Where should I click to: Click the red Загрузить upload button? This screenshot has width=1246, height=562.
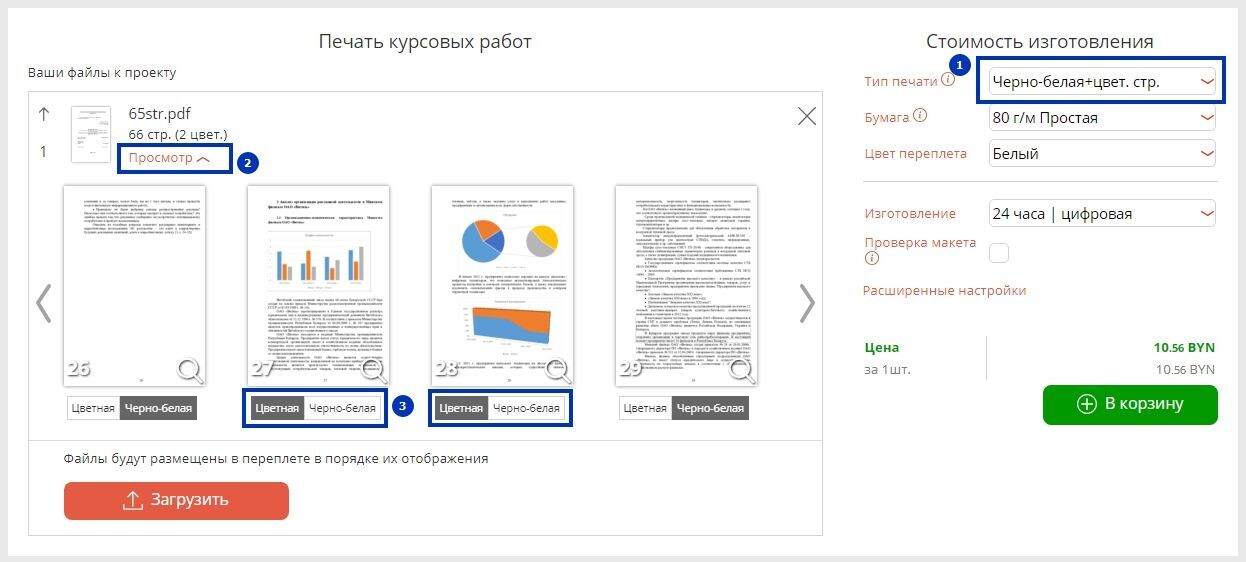[x=176, y=500]
